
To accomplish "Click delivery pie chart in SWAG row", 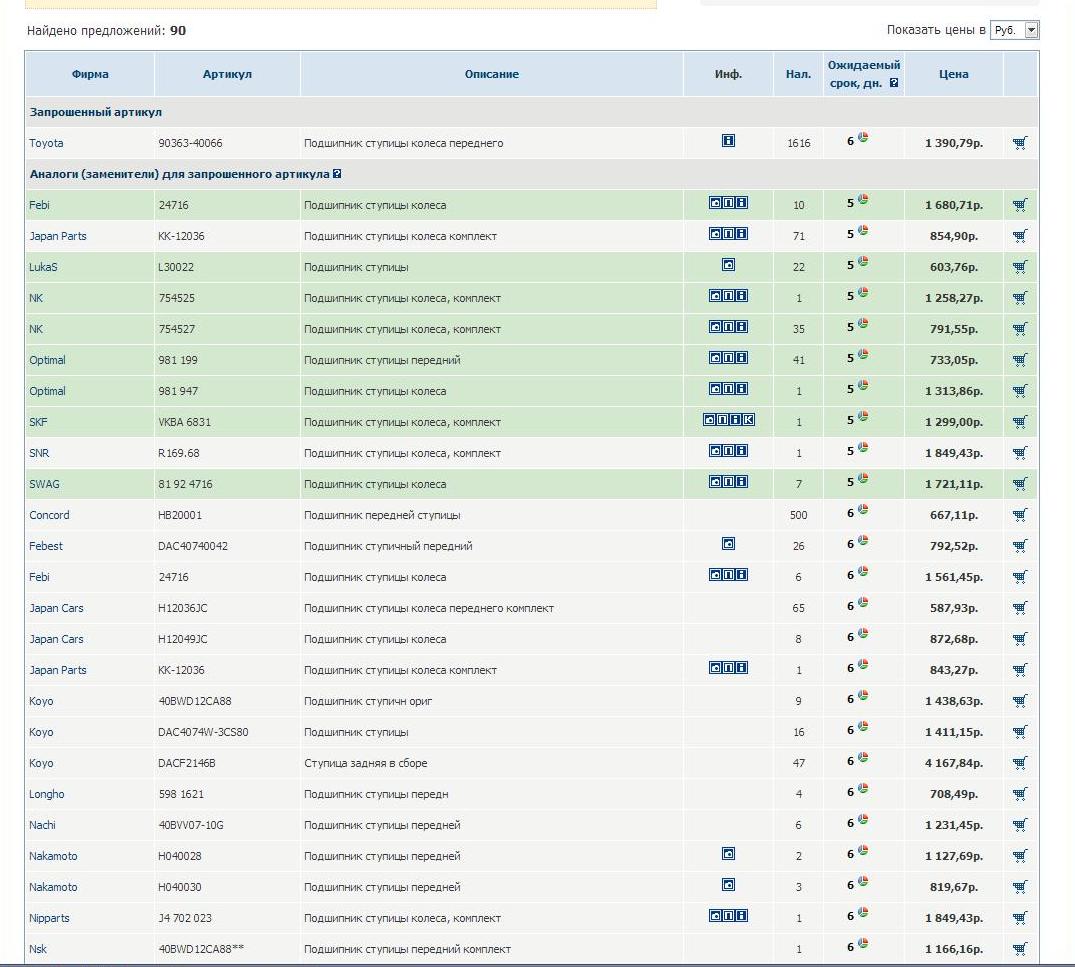I will point(863,479).
